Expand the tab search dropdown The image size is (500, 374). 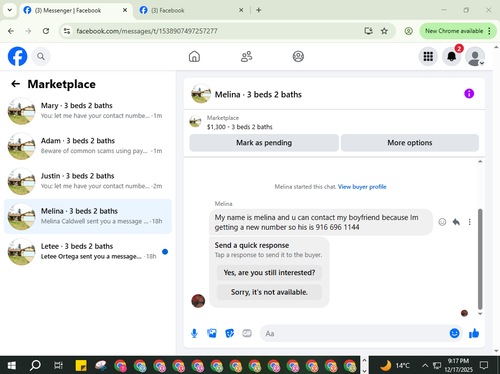10,10
